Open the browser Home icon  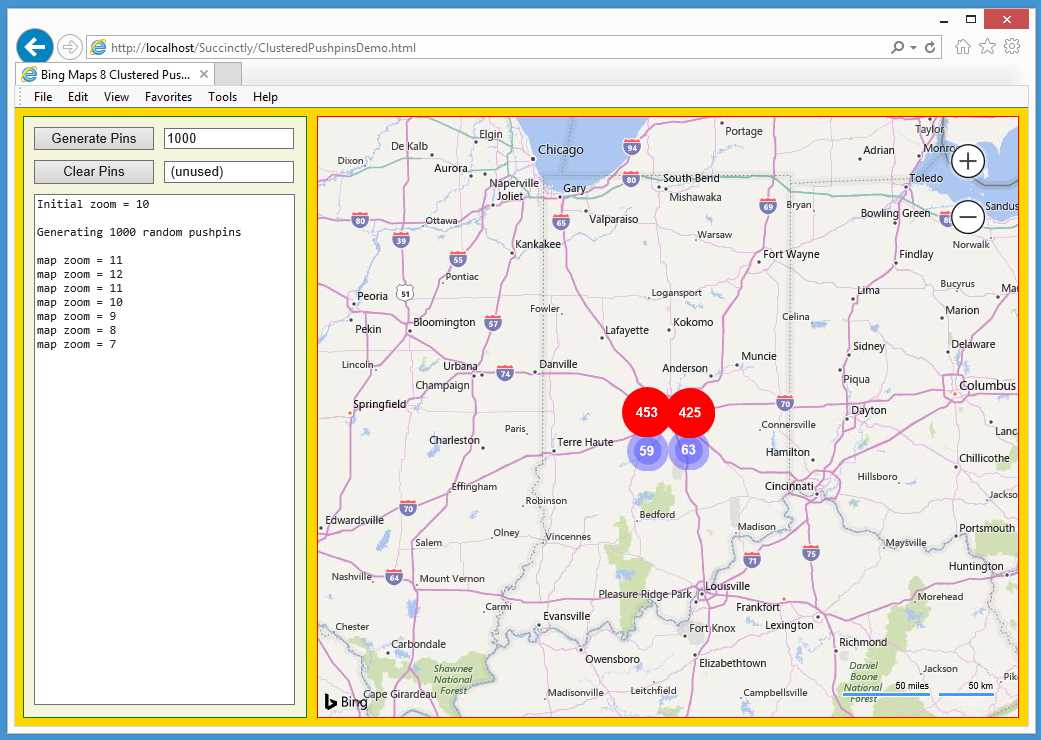pyautogui.click(x=963, y=46)
